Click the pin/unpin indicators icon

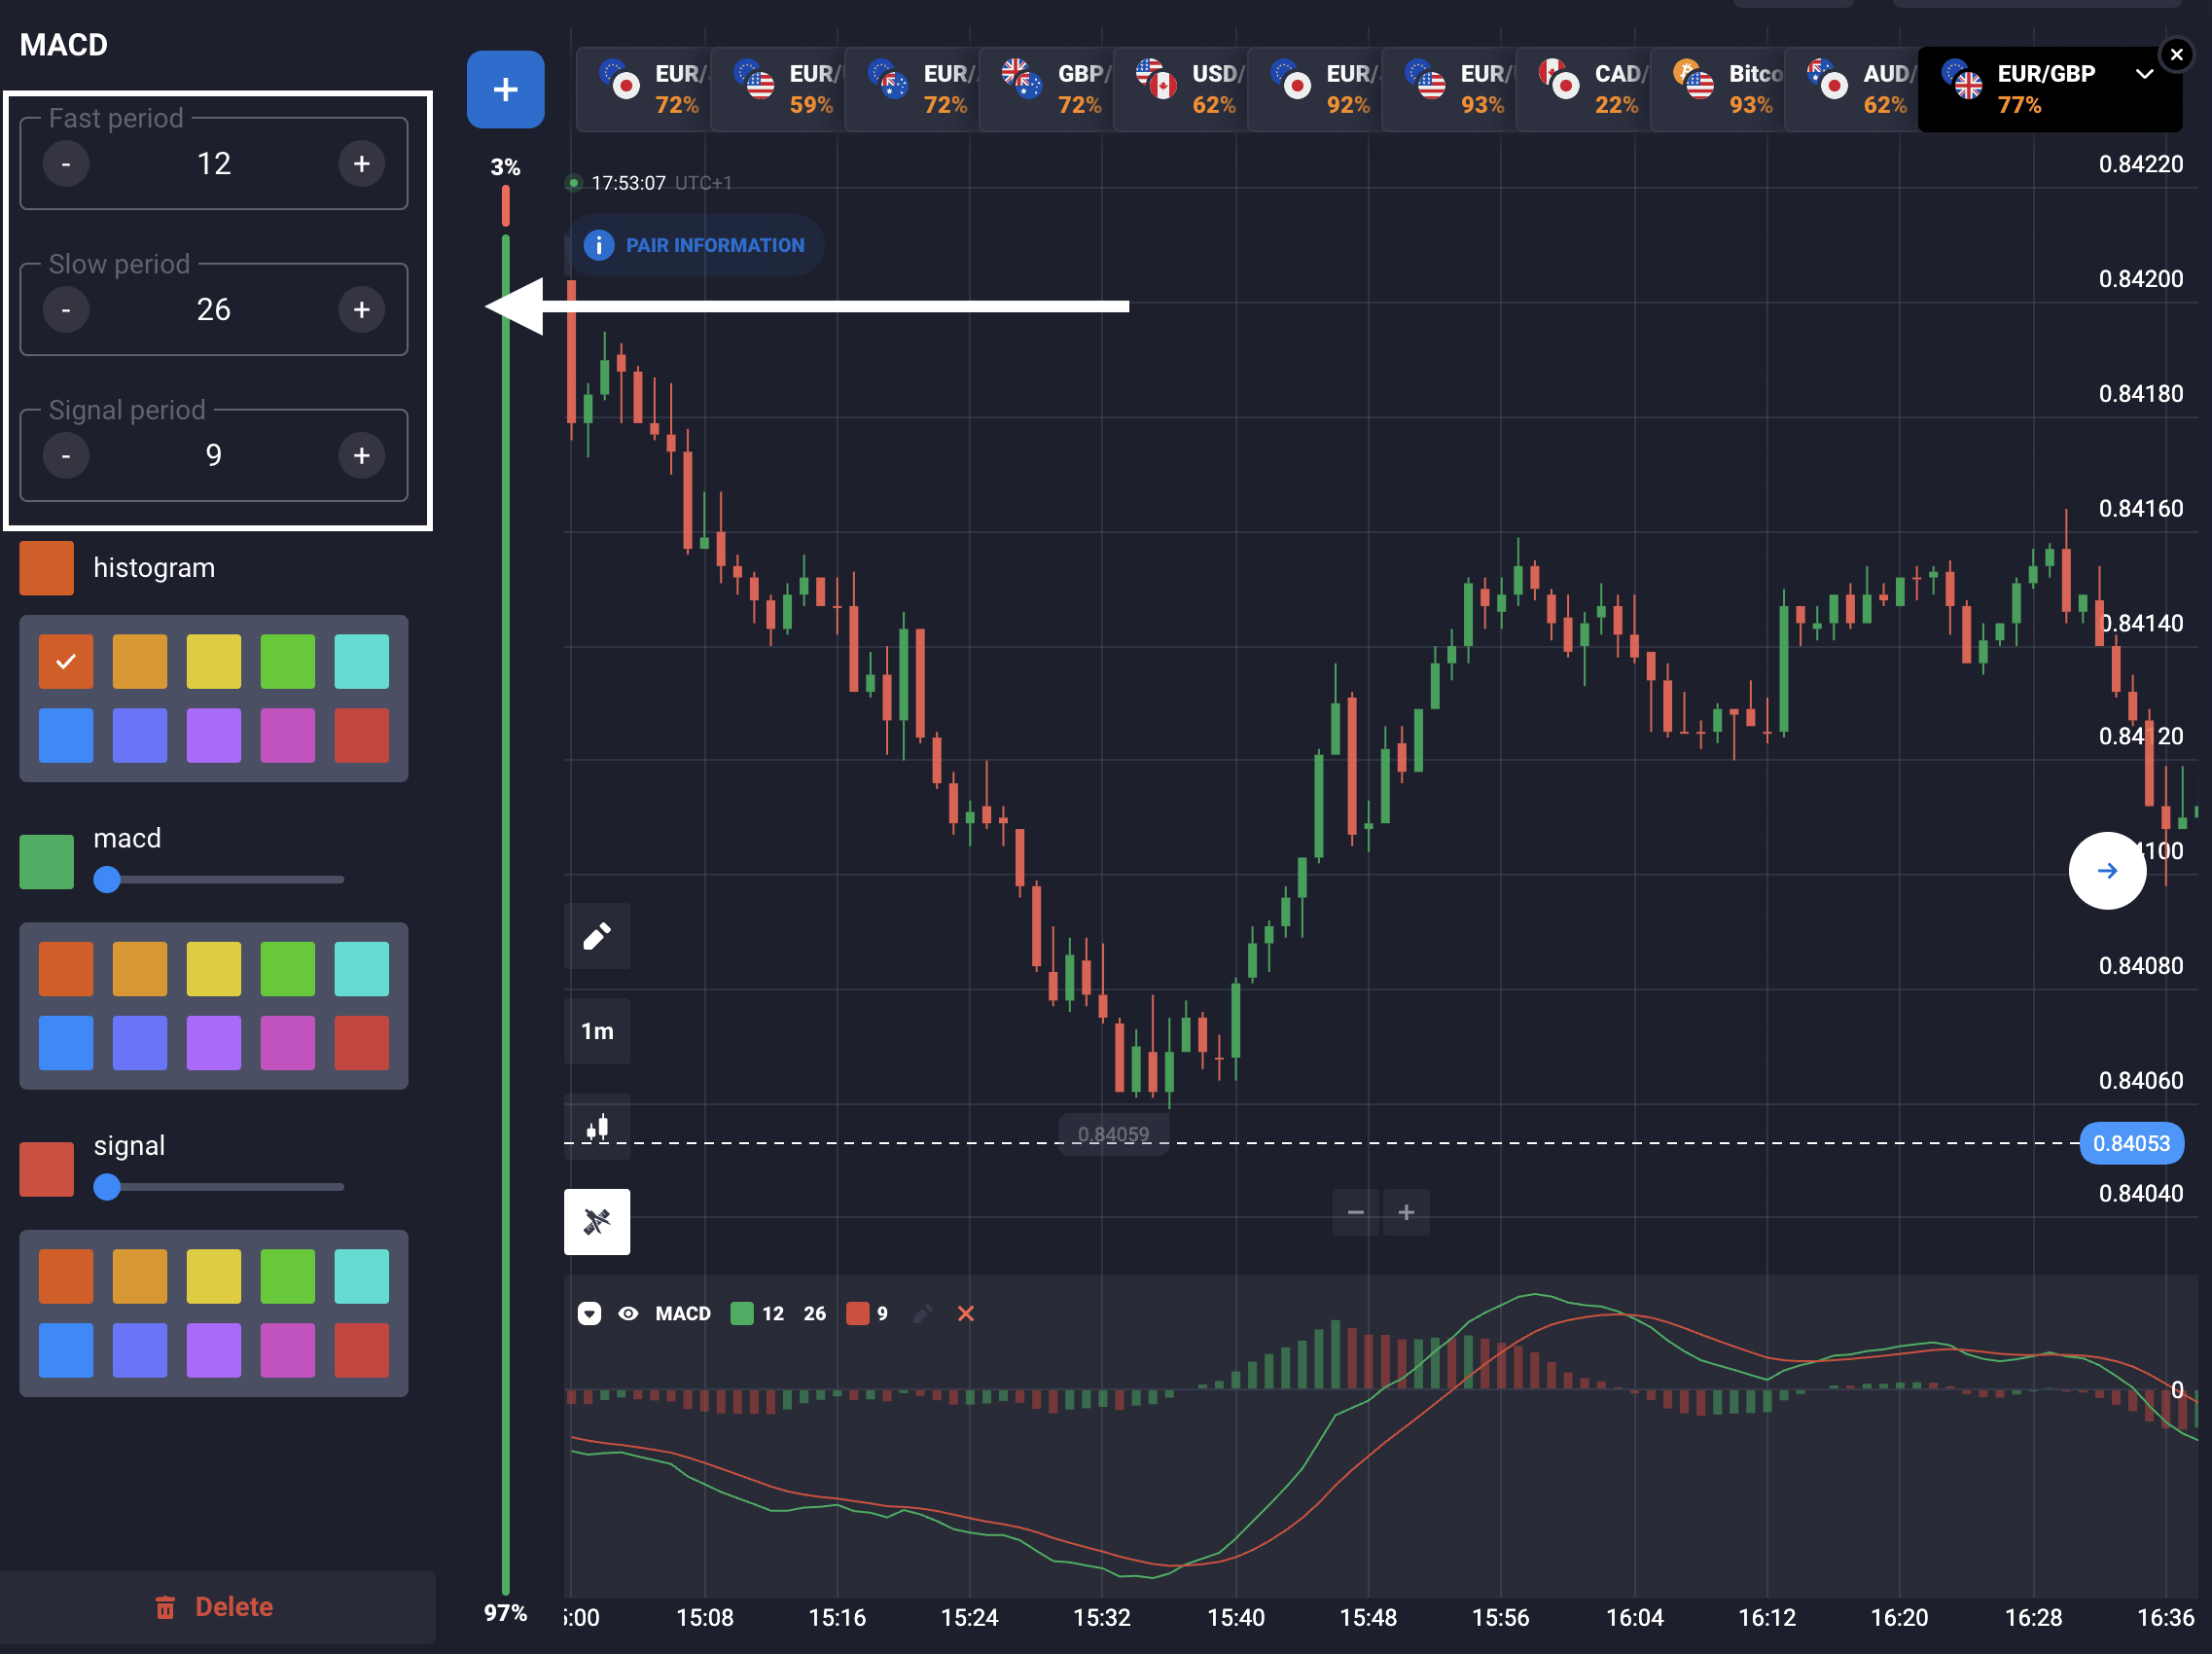[597, 1221]
